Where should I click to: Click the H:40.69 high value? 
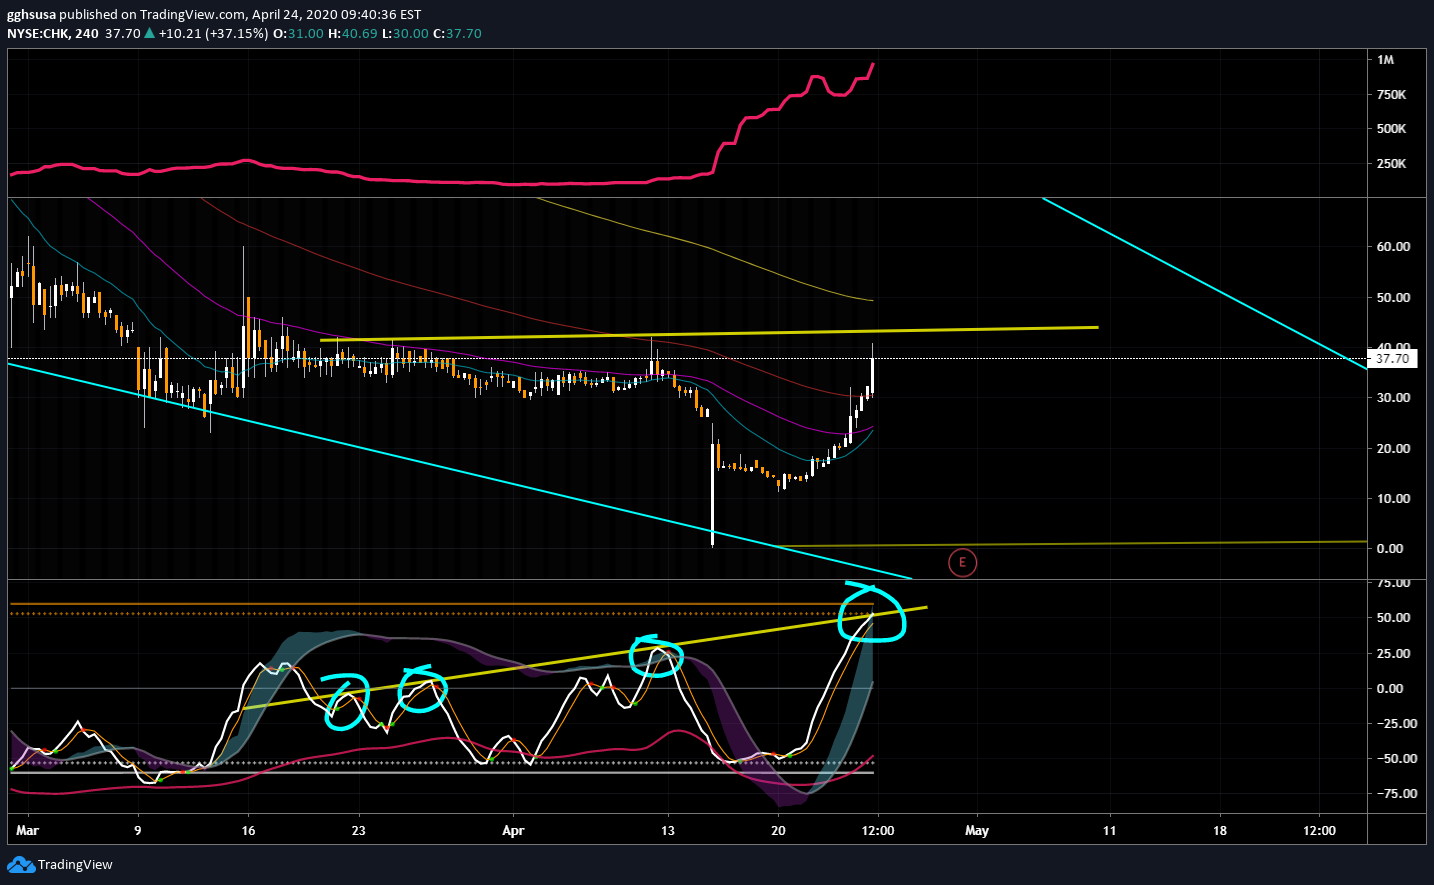click(x=353, y=33)
